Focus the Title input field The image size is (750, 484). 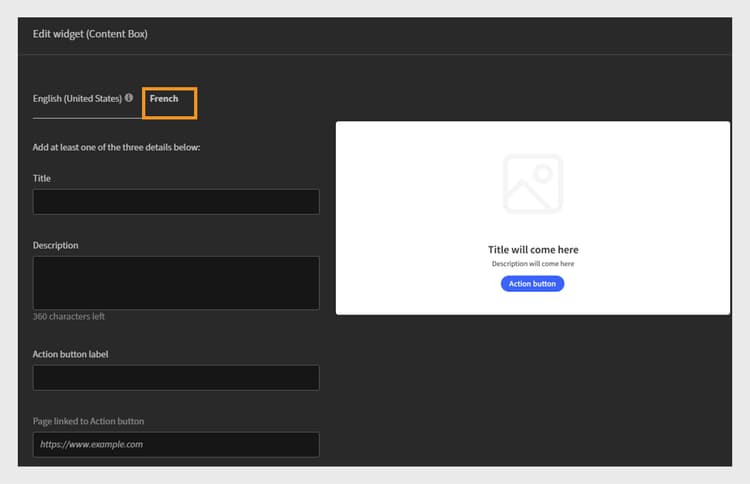point(176,201)
